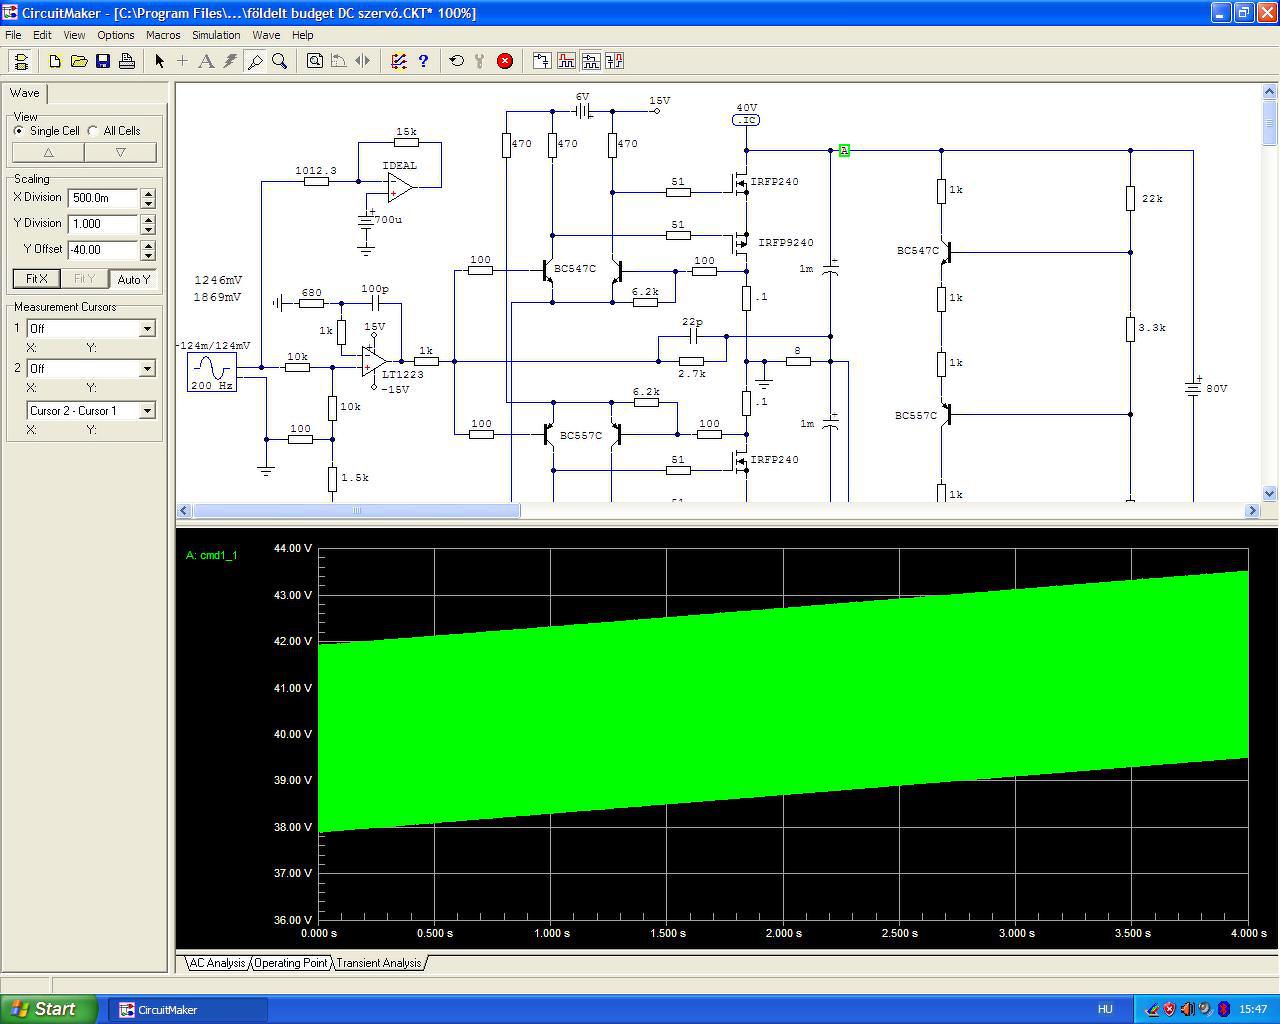Click the blue question mark Help icon
Screen dimensions: 1280x1024
[x=423, y=61]
